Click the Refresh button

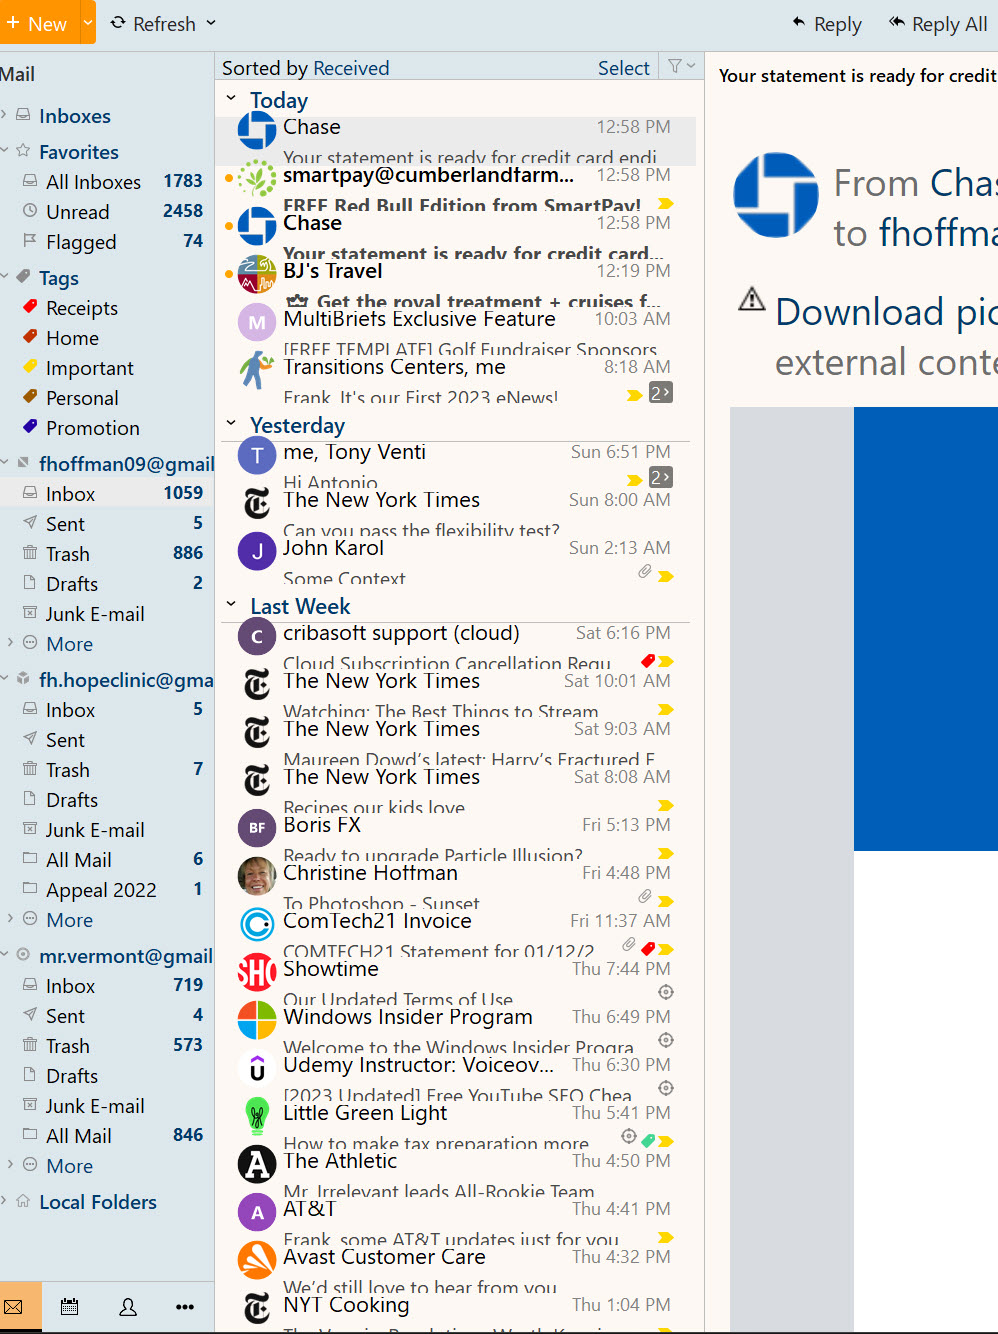(x=153, y=23)
